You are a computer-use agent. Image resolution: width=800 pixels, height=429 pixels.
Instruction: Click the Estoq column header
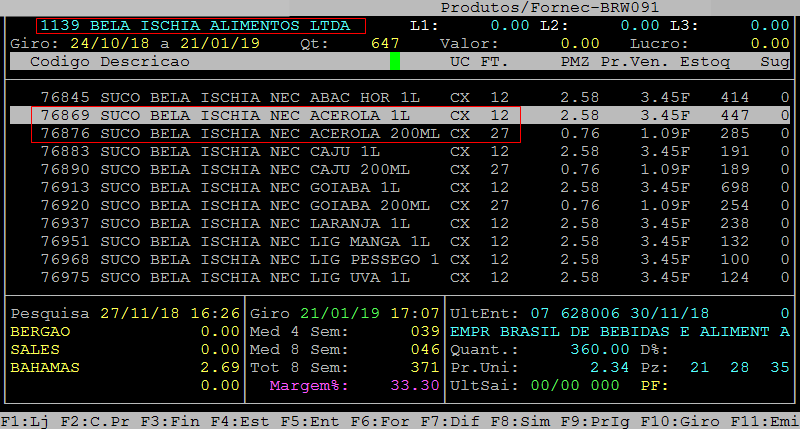[705, 62]
